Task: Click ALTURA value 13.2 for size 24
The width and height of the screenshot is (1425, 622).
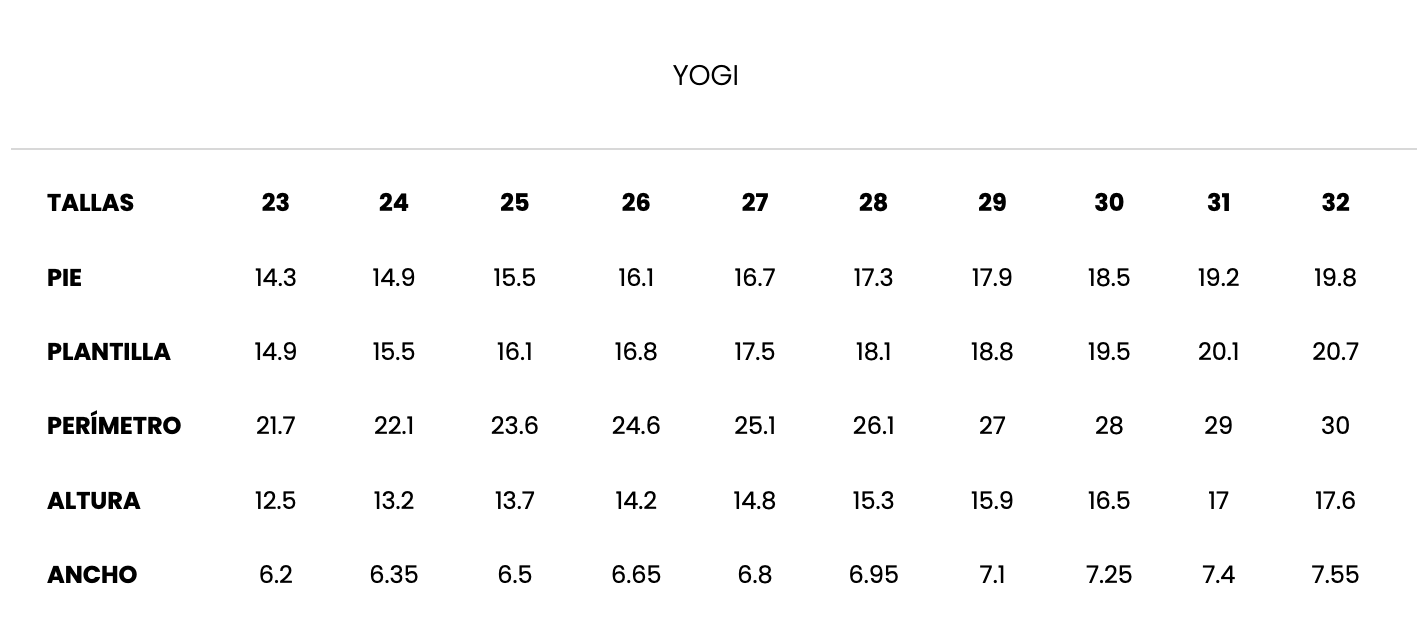Action: click(394, 501)
